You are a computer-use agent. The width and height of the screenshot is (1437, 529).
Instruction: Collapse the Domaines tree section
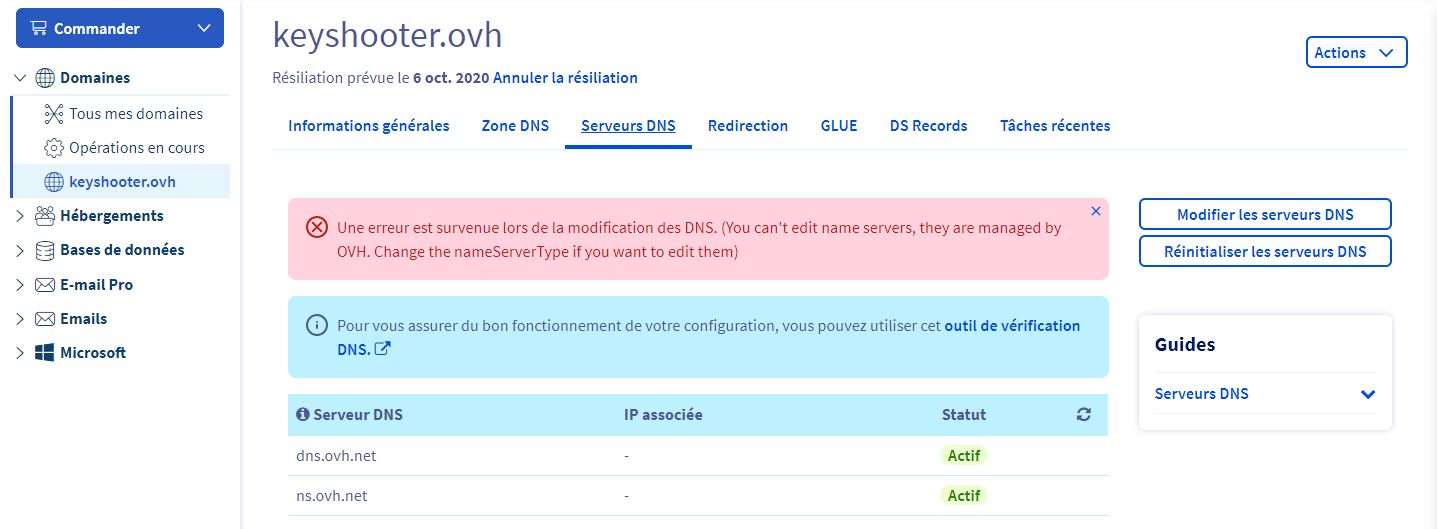[20, 78]
